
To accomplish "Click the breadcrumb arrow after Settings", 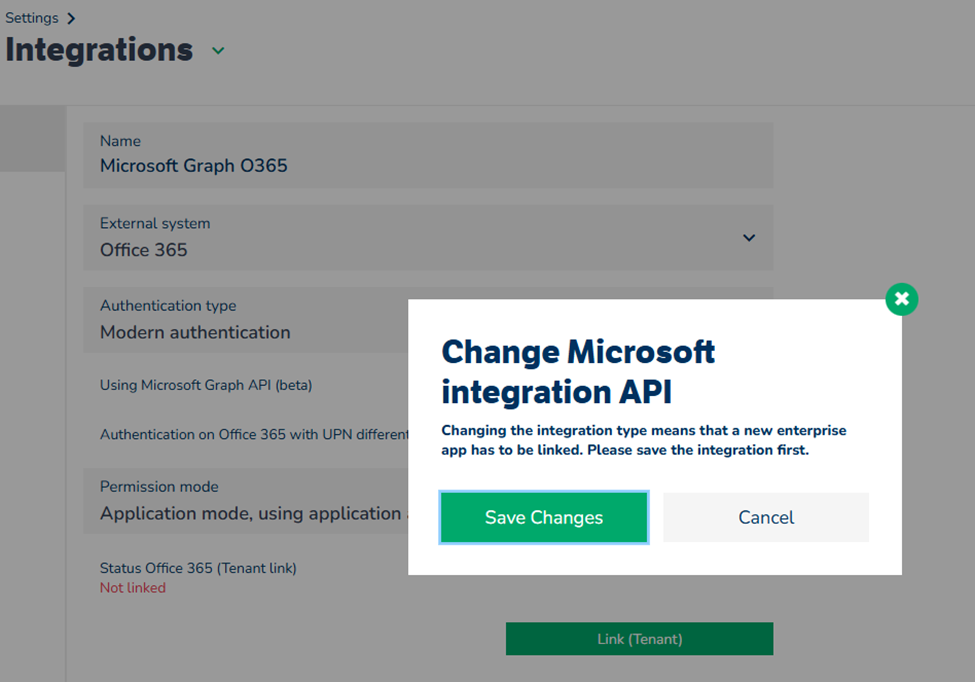I will (71, 19).
